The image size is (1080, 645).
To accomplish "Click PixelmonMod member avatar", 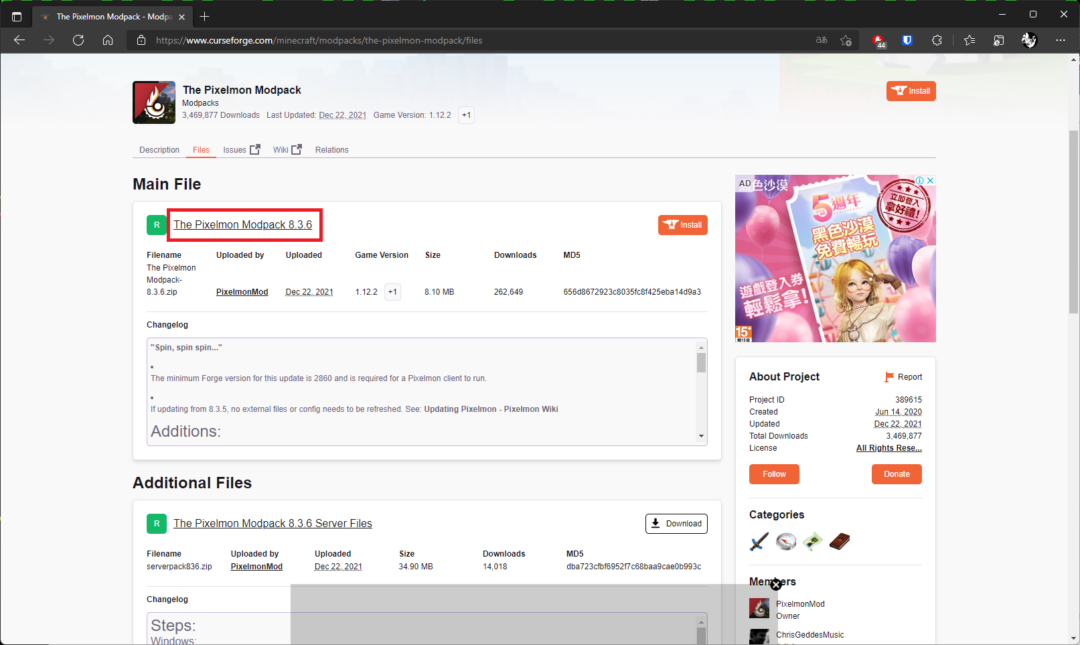I will pyautogui.click(x=759, y=608).
